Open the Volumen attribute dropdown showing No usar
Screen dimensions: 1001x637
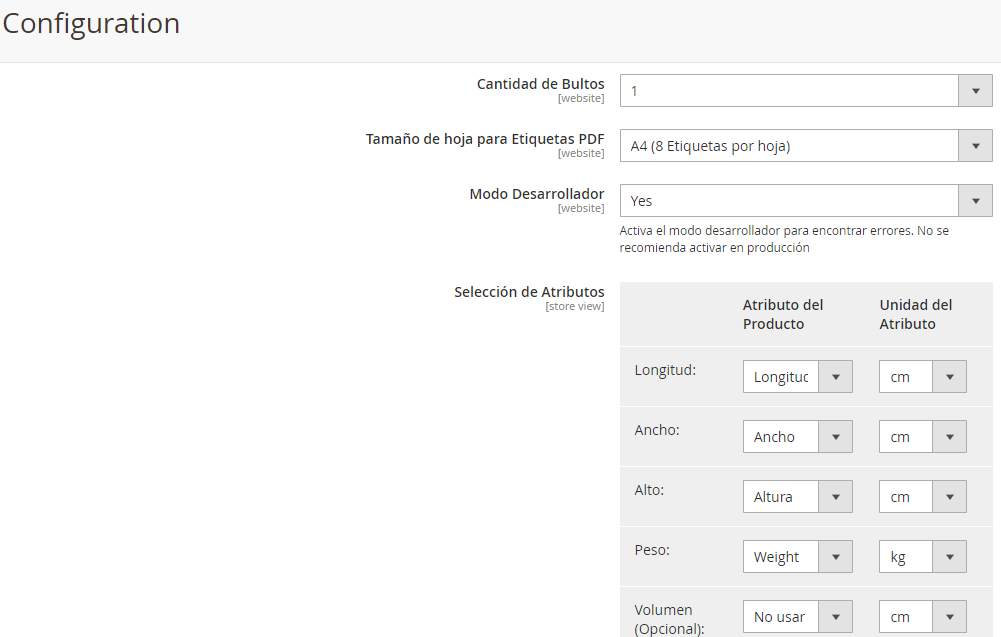797,617
